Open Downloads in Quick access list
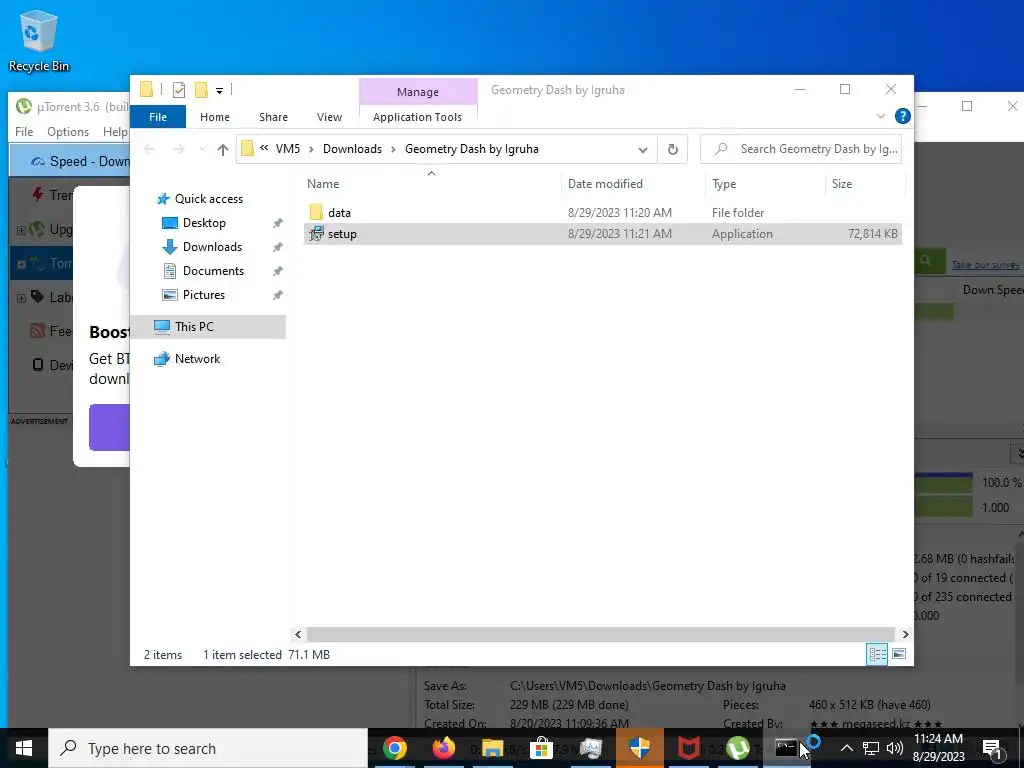The width and height of the screenshot is (1024, 768). point(212,247)
